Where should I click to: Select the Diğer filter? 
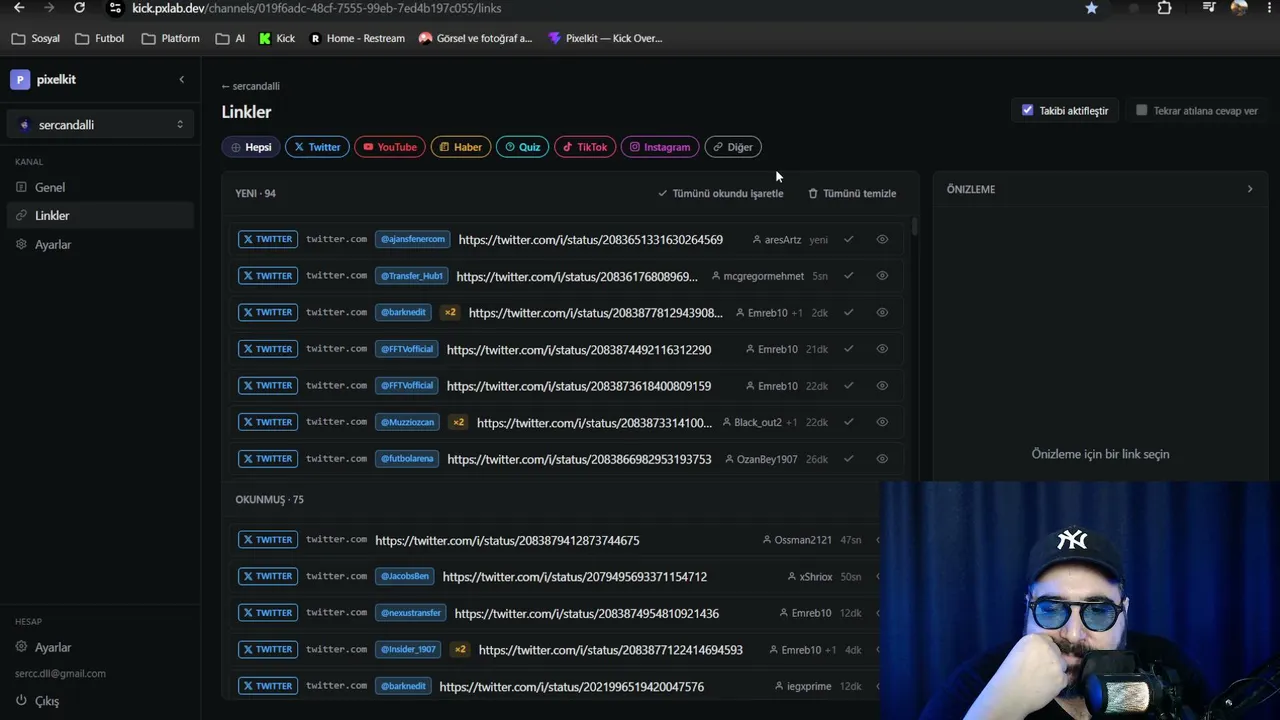point(733,147)
